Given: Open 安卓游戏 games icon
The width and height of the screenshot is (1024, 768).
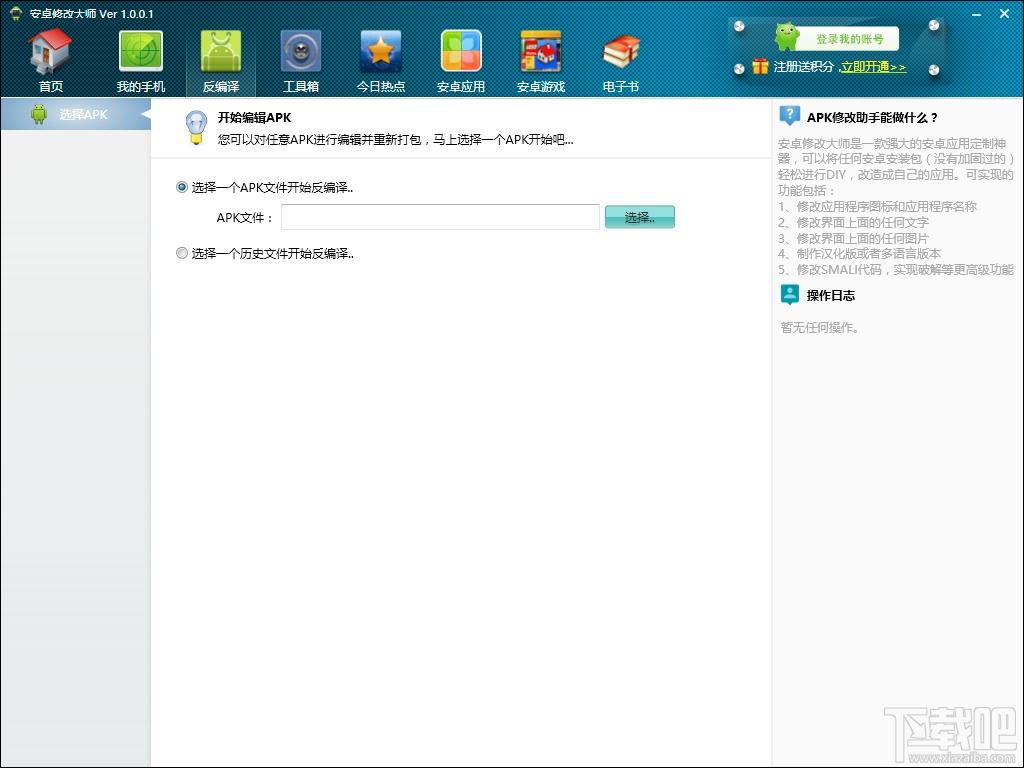Looking at the screenshot, I should [x=541, y=51].
